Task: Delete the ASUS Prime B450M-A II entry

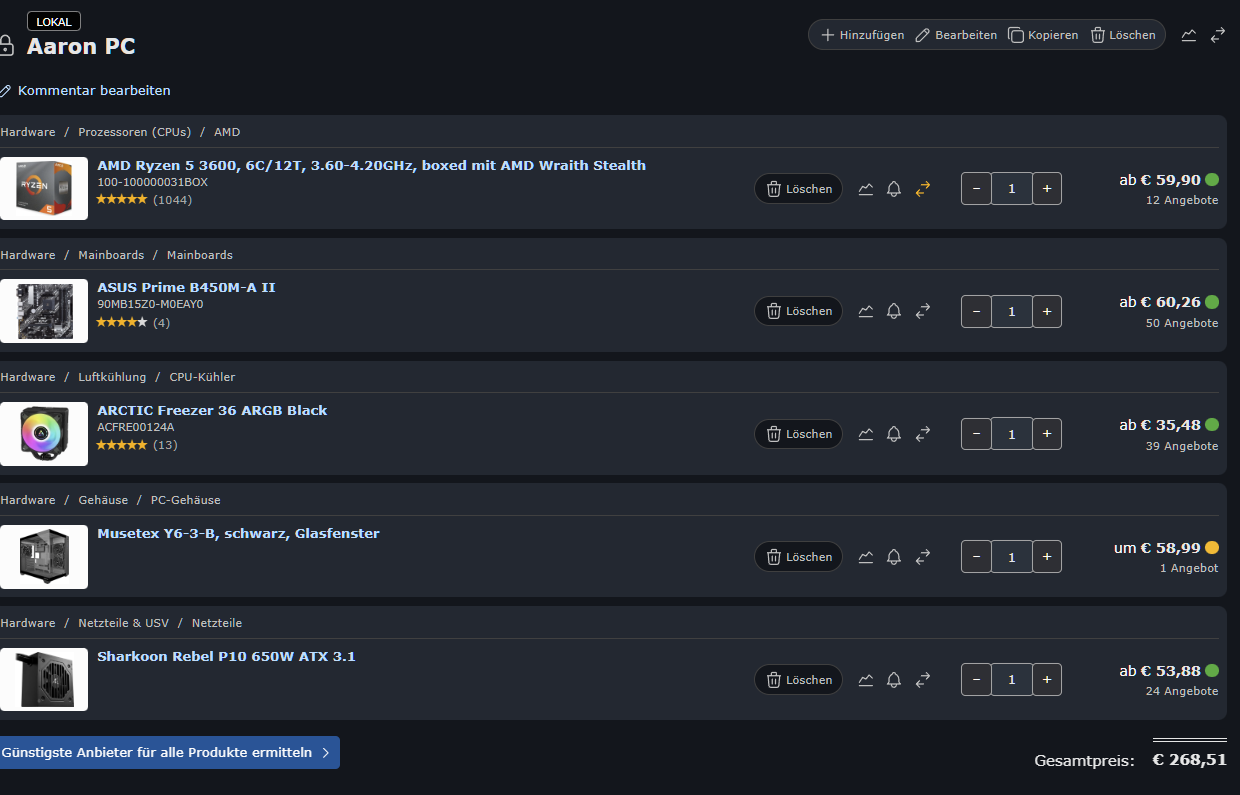Action: (x=798, y=311)
